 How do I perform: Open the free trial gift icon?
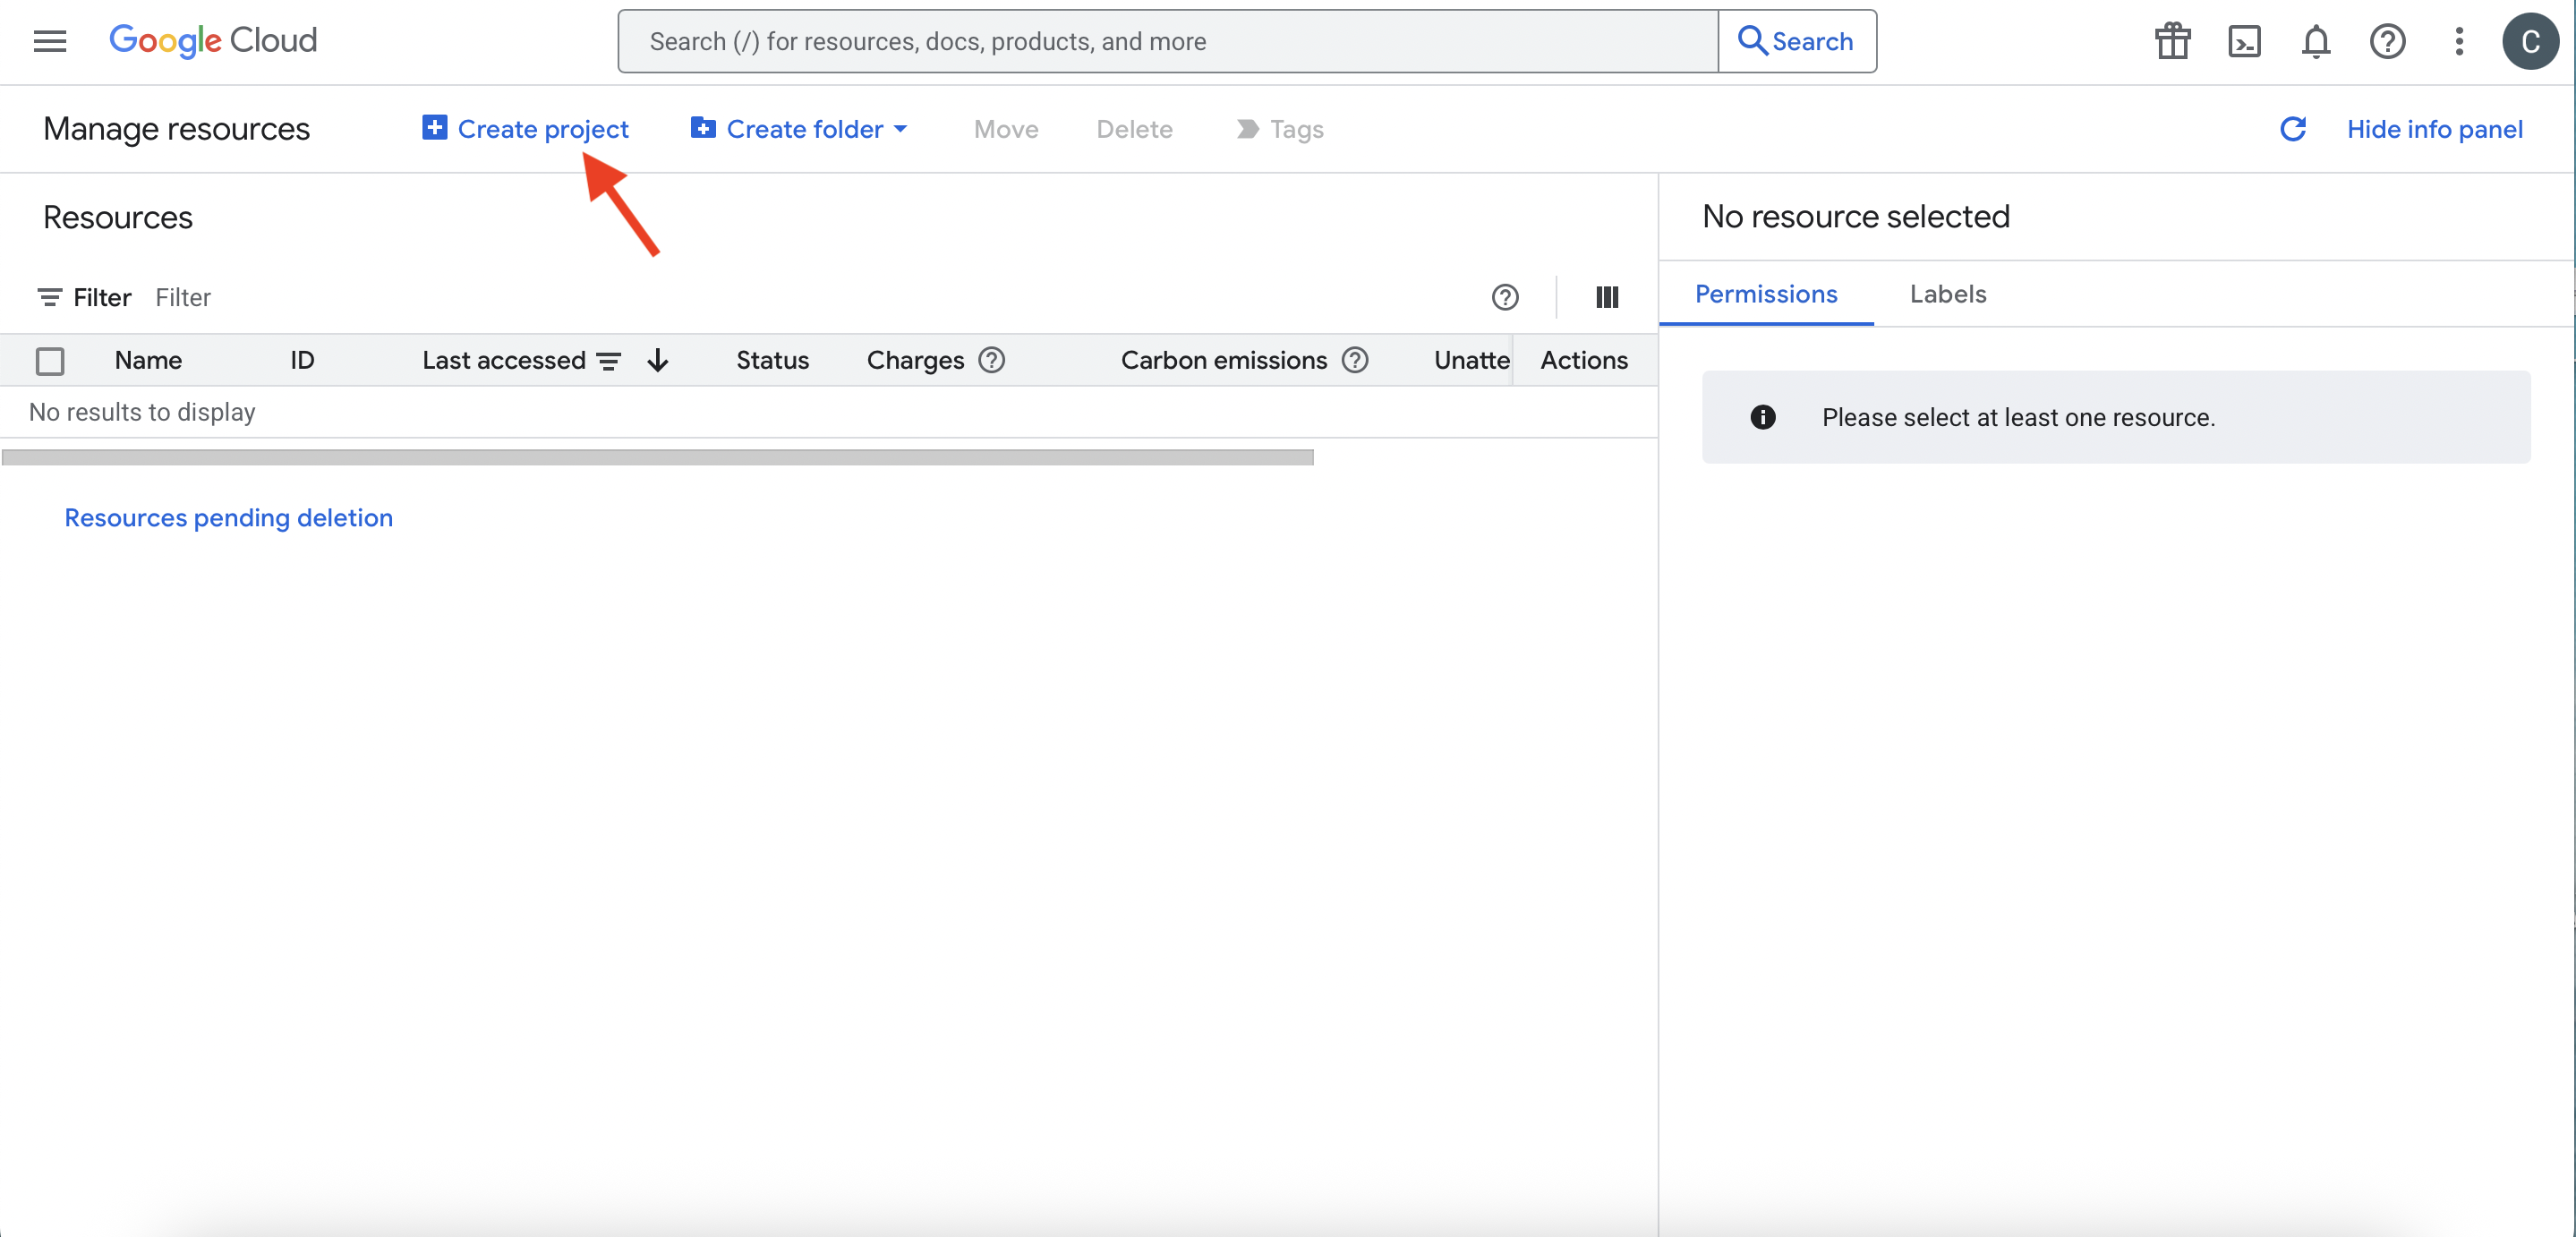(2172, 41)
